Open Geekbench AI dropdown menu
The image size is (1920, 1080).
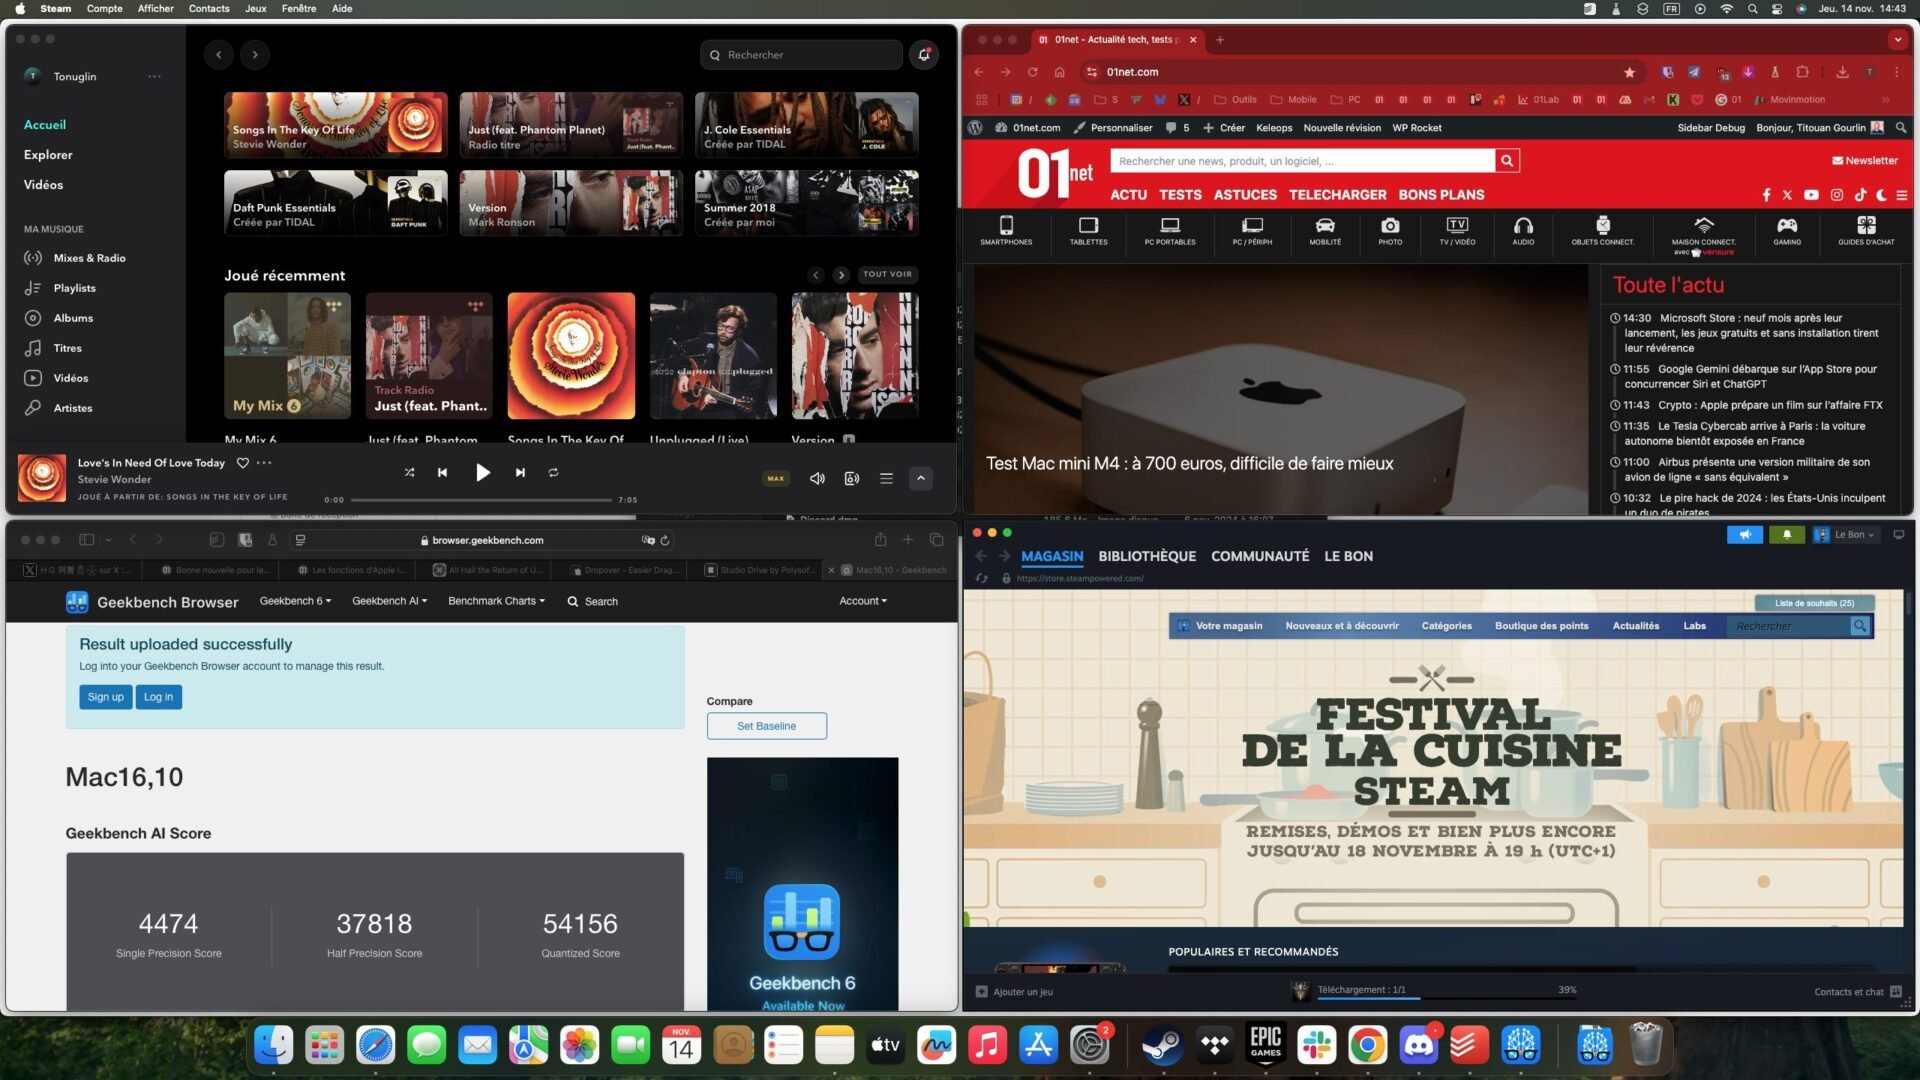pyautogui.click(x=389, y=601)
